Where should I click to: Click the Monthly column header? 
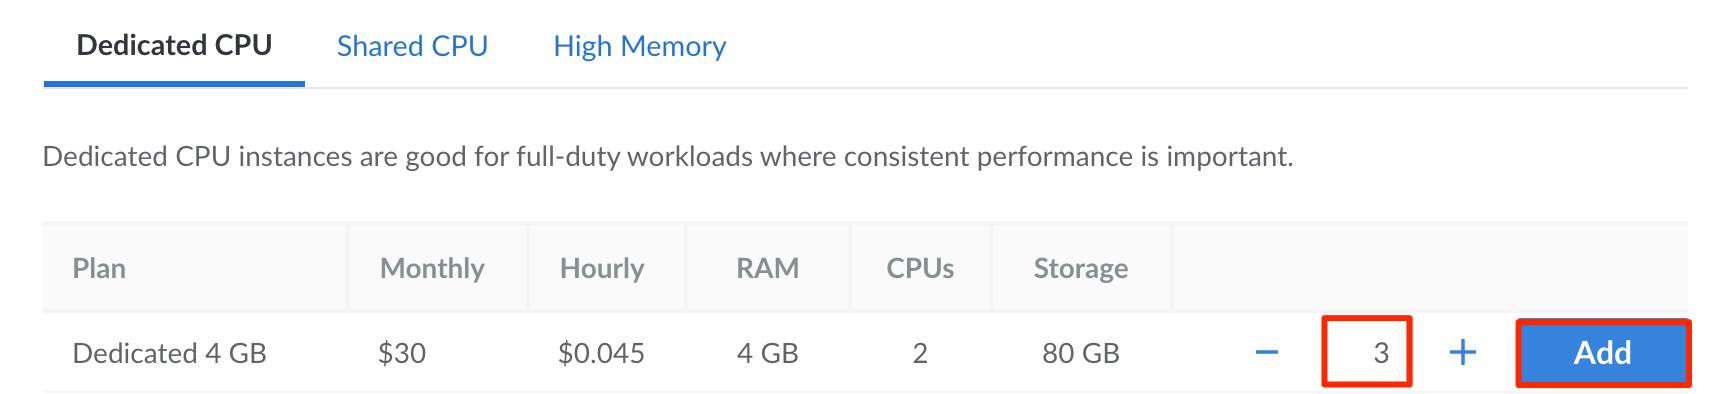click(432, 268)
